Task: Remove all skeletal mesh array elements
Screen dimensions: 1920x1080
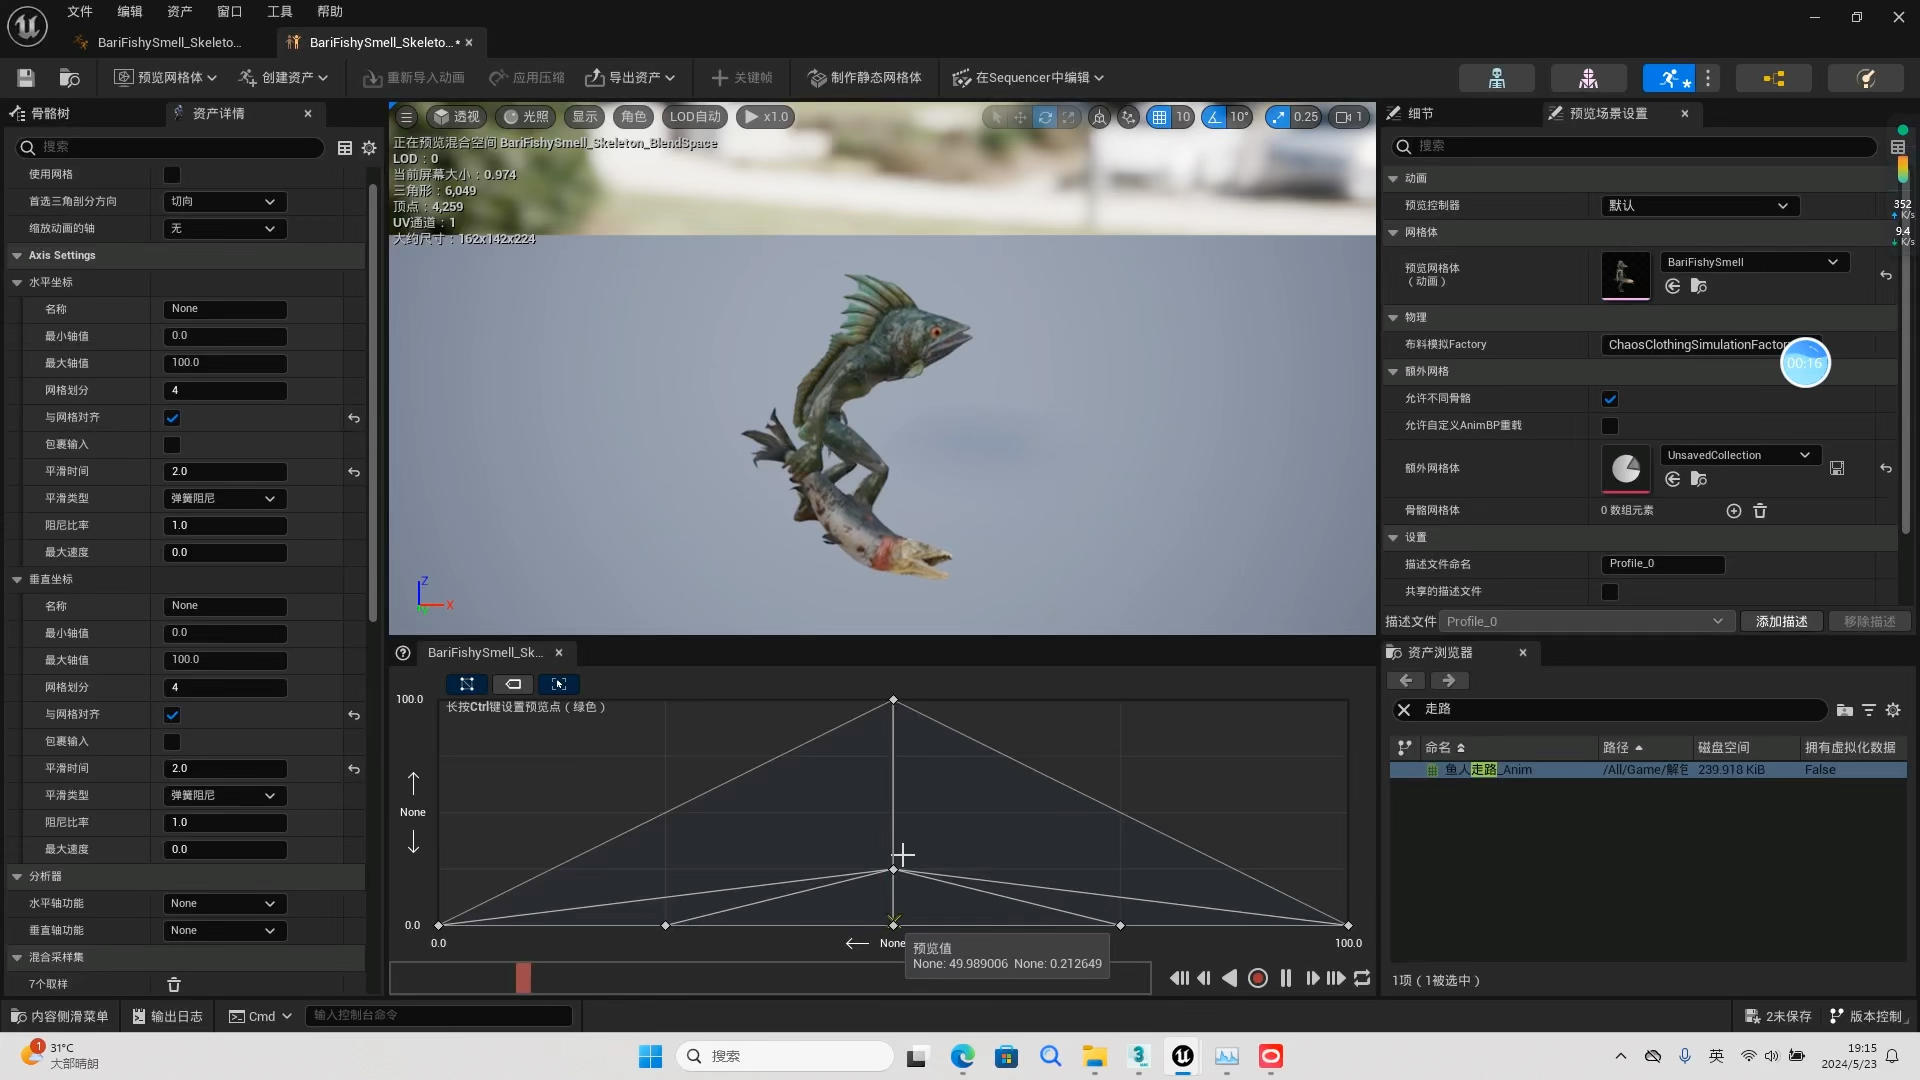Action: (1760, 511)
